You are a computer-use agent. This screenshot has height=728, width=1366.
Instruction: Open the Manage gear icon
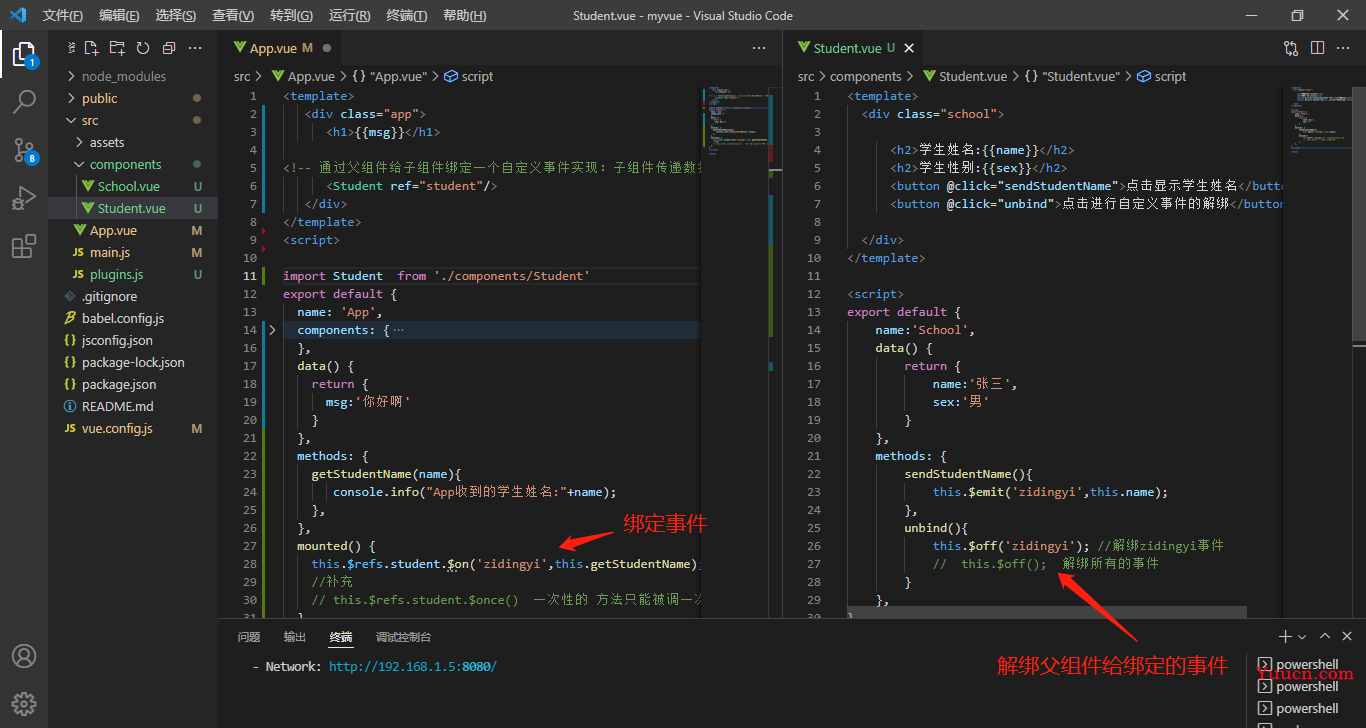pos(24,703)
